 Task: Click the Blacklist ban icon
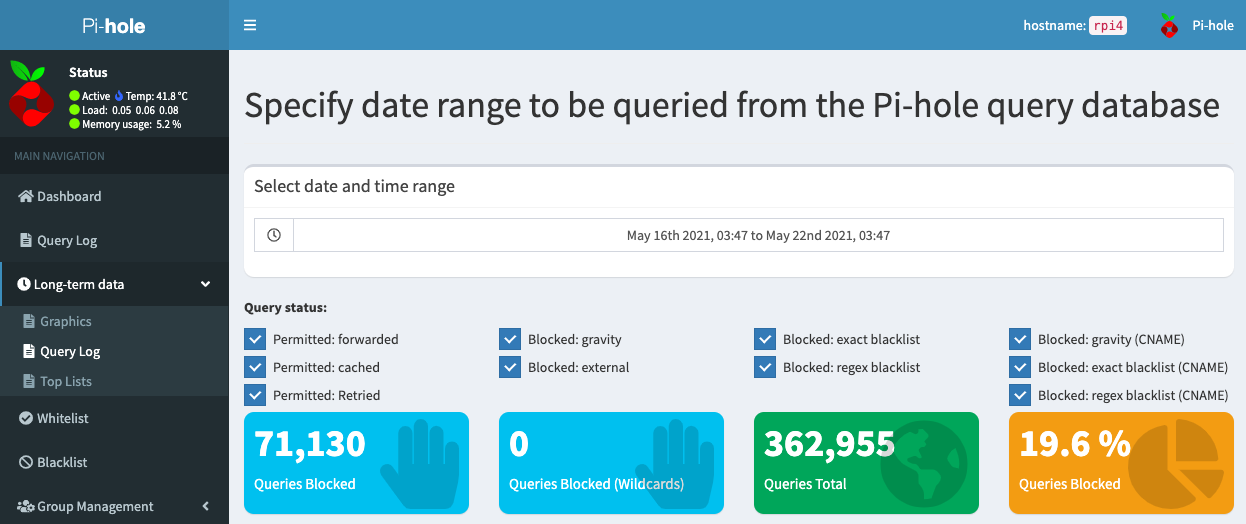27,462
